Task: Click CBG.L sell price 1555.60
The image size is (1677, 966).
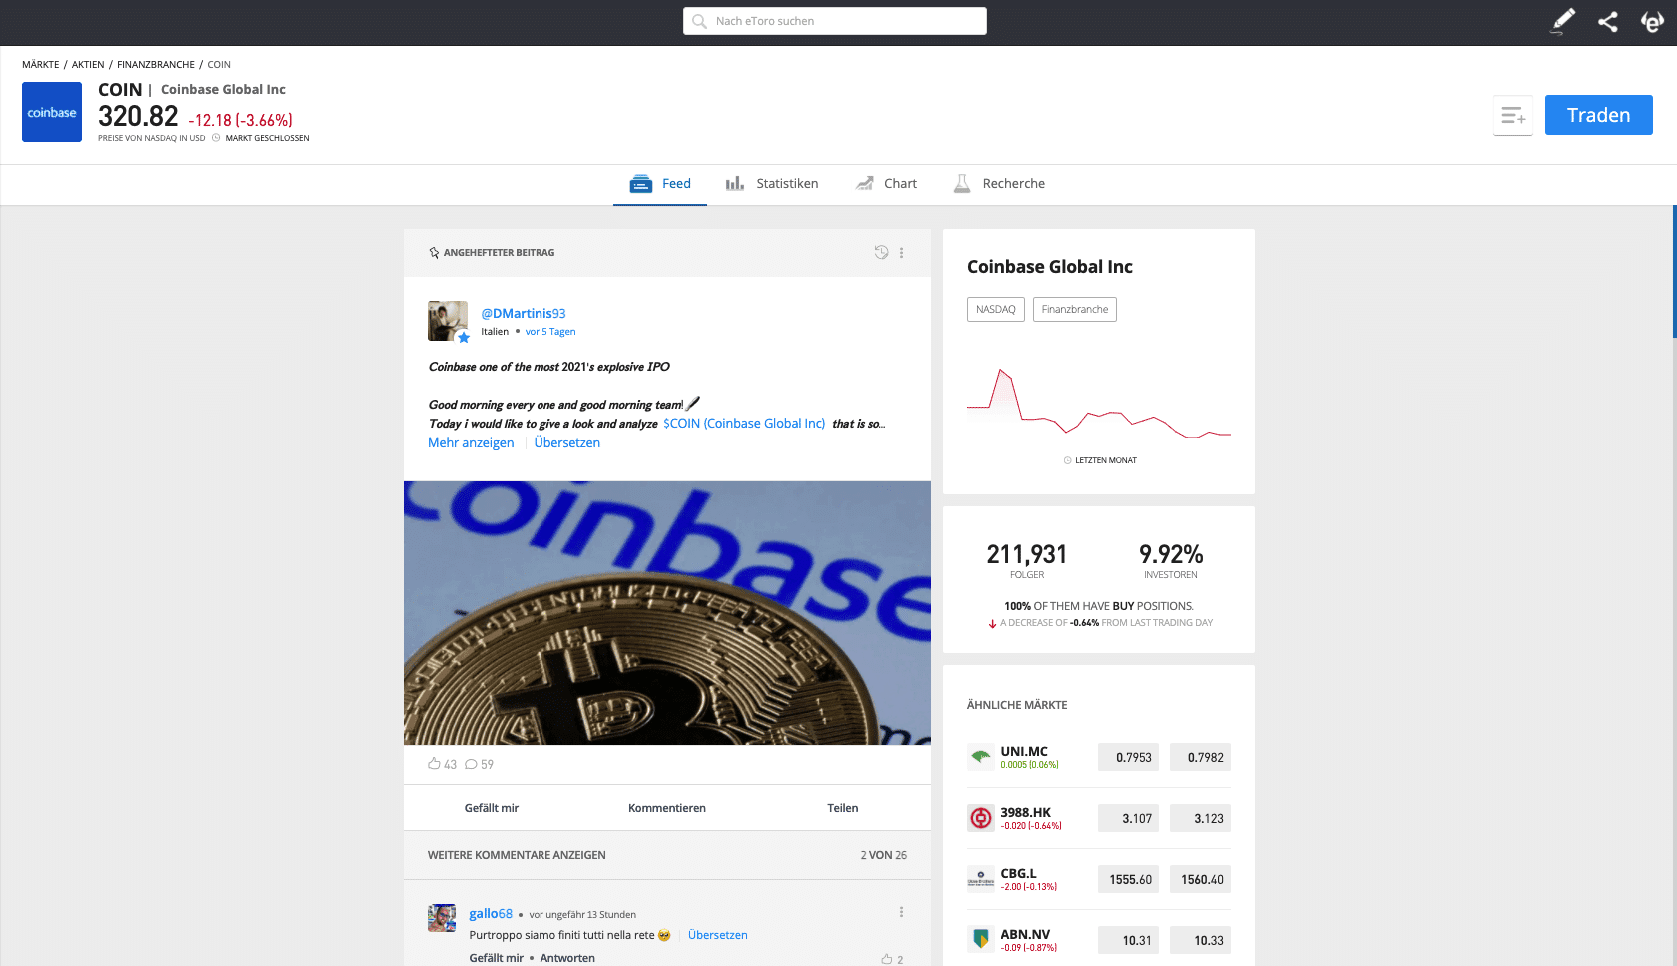Action: point(1128,879)
